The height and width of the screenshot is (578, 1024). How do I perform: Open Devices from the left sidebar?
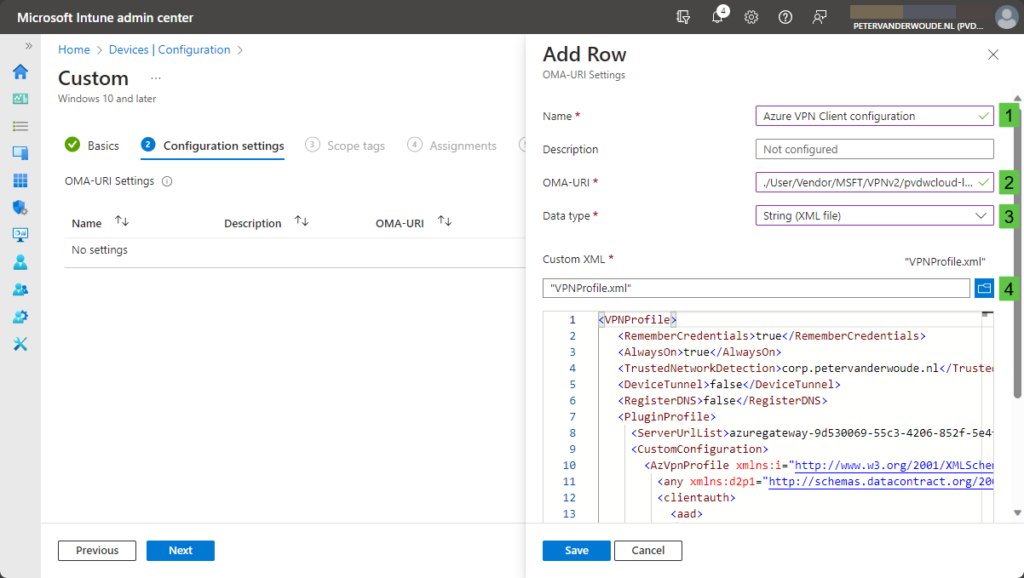20,153
